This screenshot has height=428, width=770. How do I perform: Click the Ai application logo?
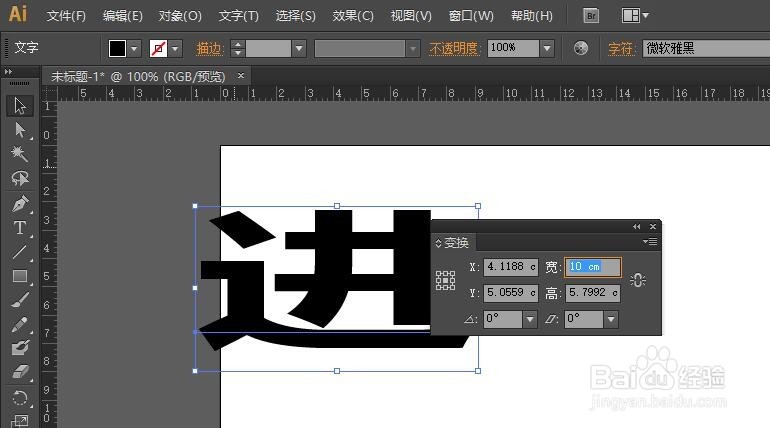(18, 14)
